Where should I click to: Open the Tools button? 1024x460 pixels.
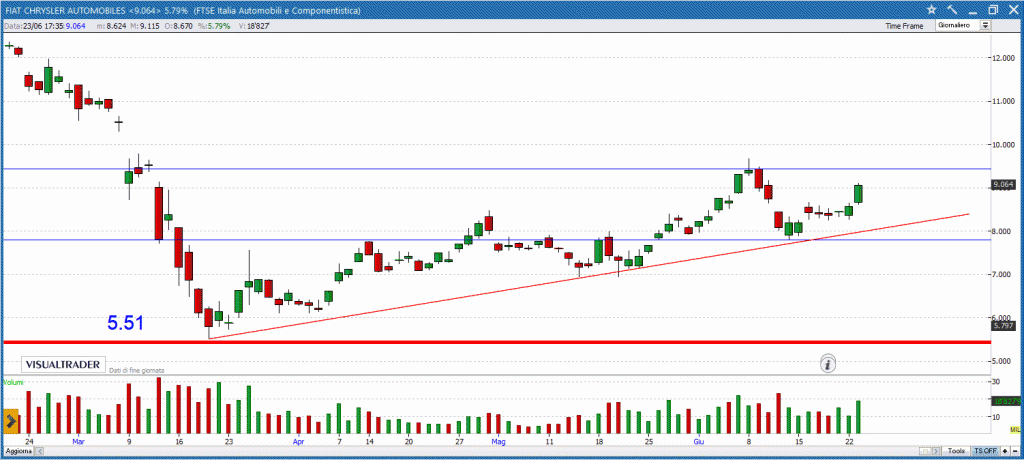click(x=957, y=452)
